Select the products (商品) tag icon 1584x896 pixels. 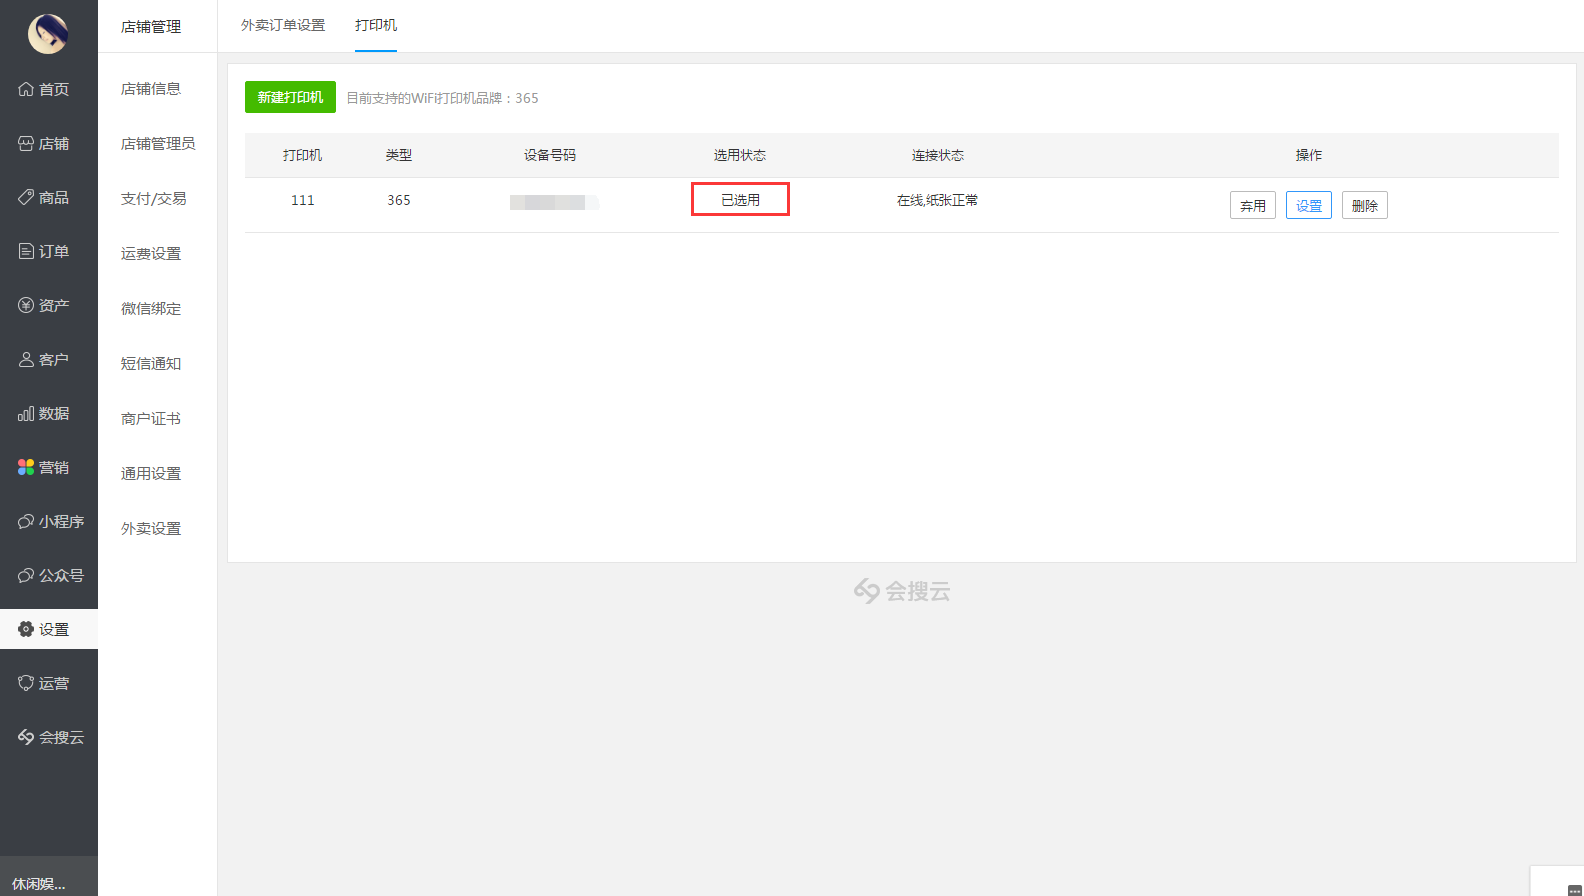[x=26, y=197]
